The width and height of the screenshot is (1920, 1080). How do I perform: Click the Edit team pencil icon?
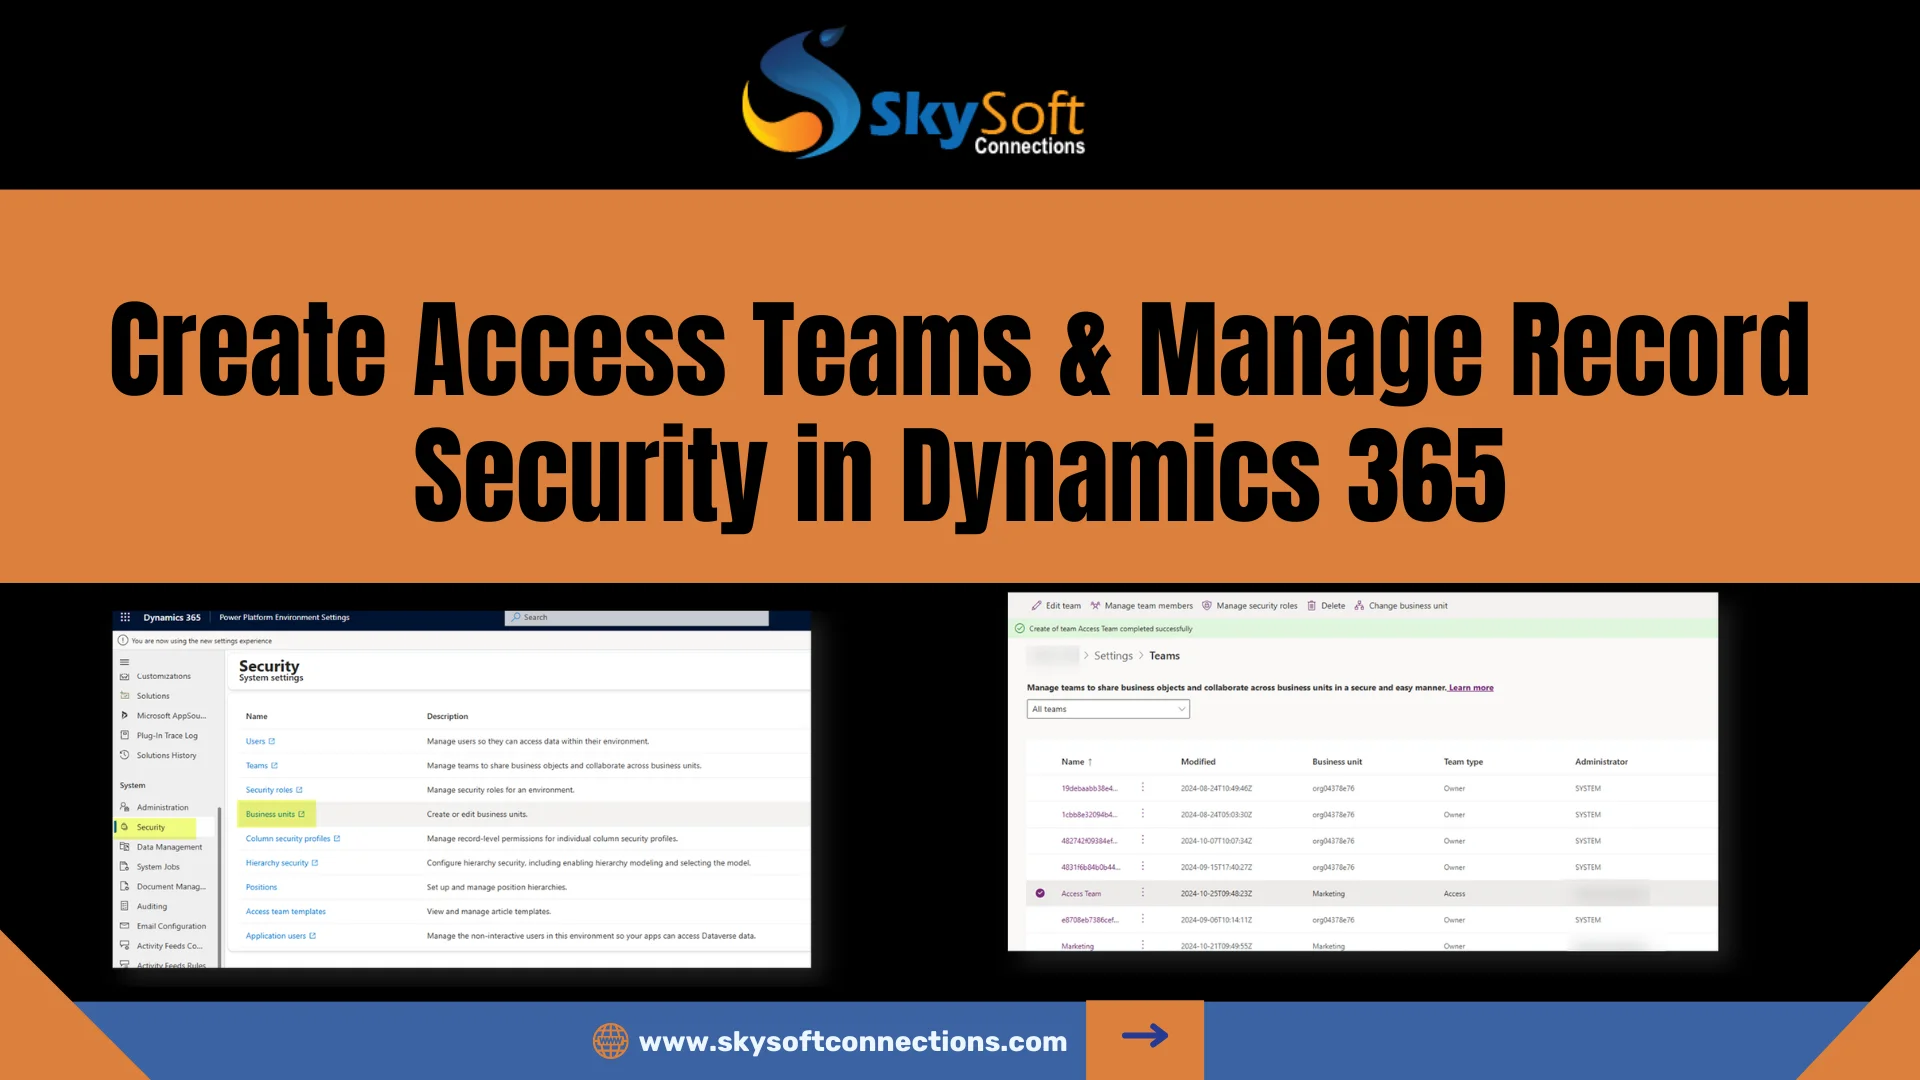click(x=1037, y=606)
